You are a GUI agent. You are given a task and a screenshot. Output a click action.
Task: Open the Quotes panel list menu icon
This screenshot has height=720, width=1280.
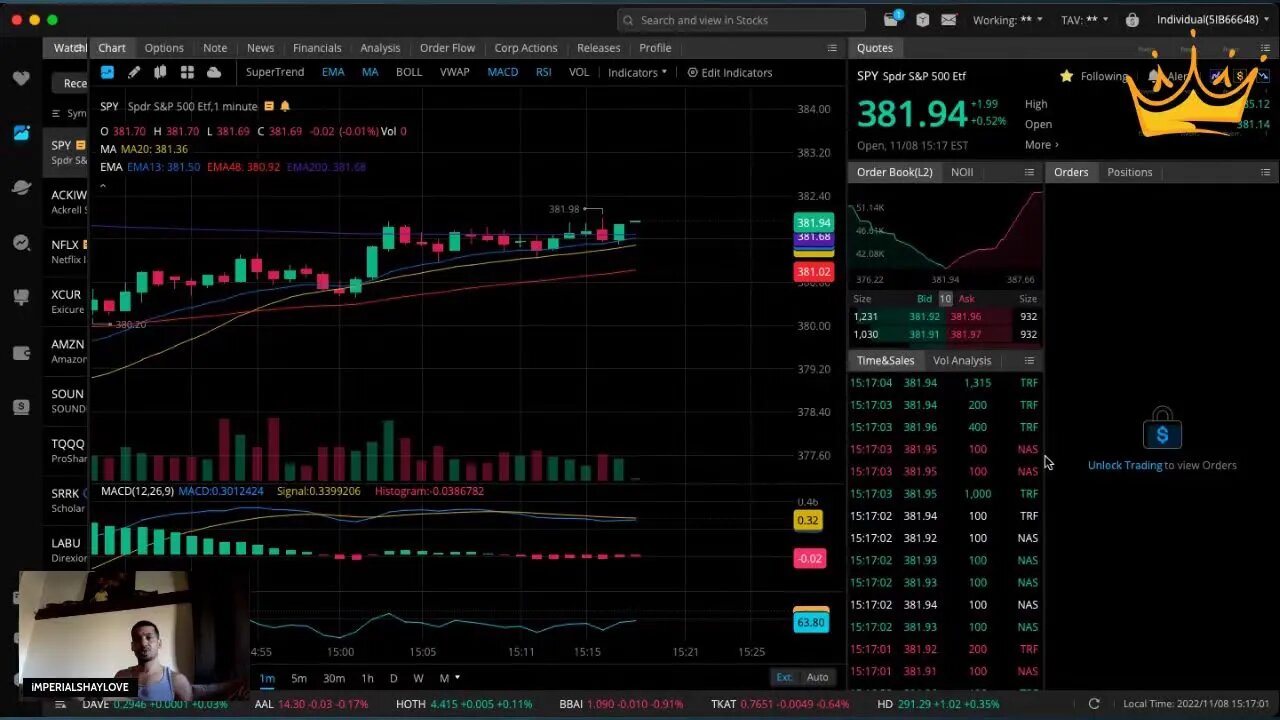pos(1265,48)
